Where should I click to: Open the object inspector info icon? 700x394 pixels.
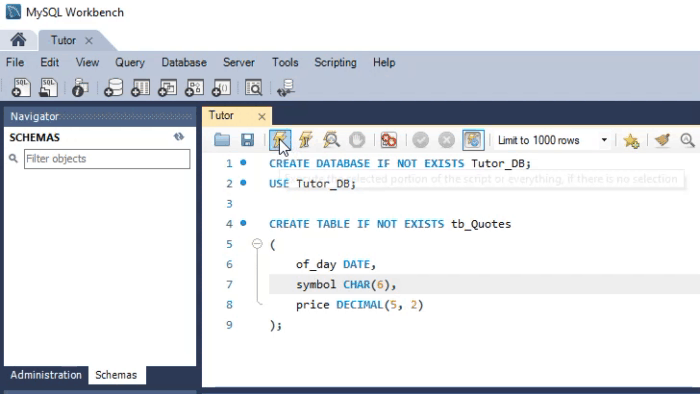coord(80,88)
